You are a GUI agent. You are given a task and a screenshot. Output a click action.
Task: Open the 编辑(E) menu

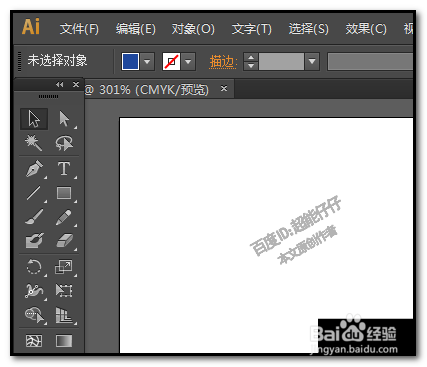point(136,29)
